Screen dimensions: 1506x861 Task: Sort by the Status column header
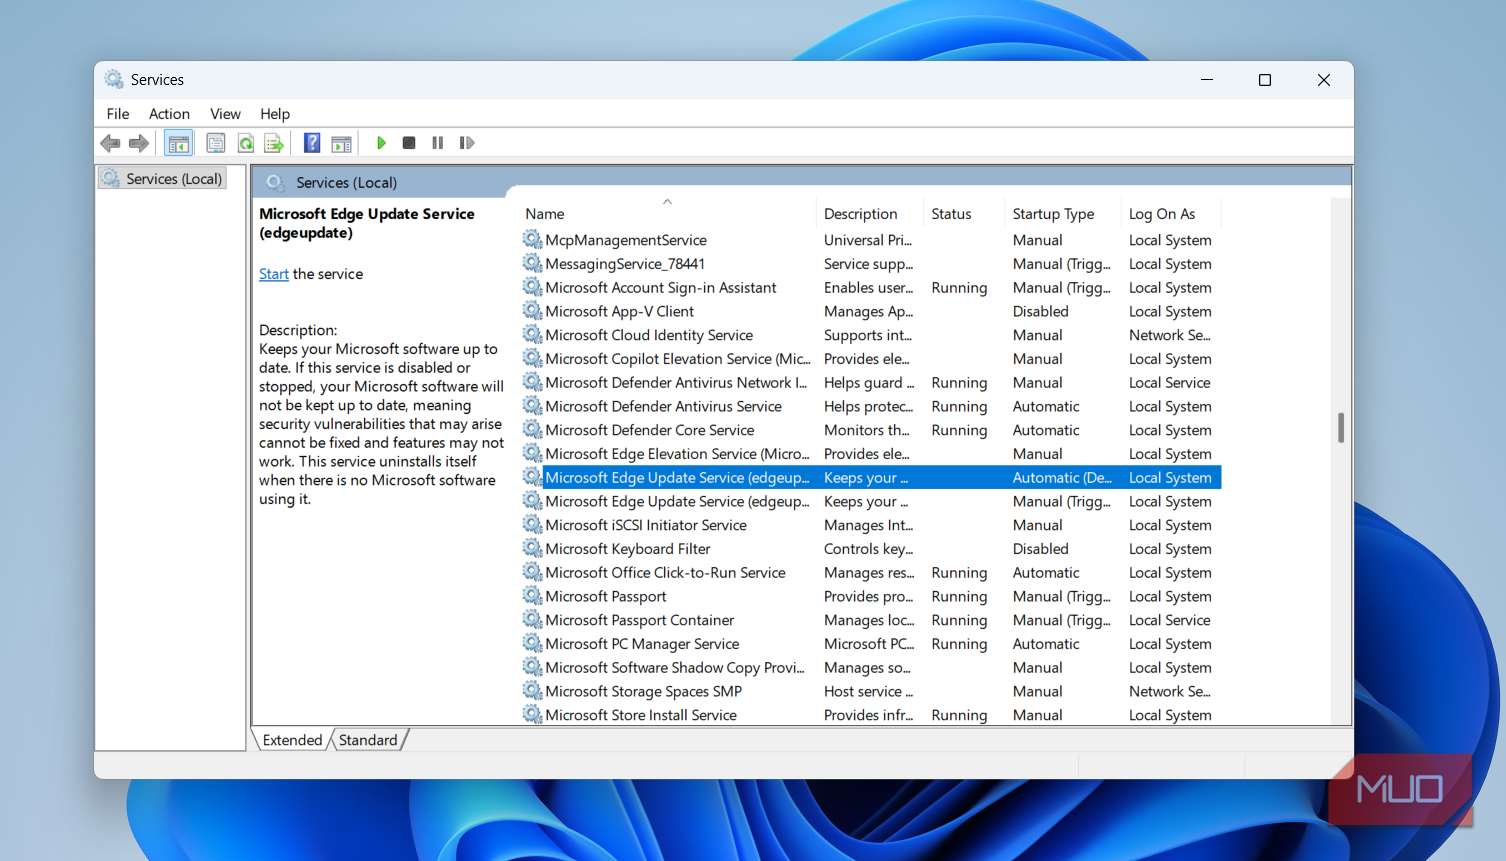click(964, 213)
